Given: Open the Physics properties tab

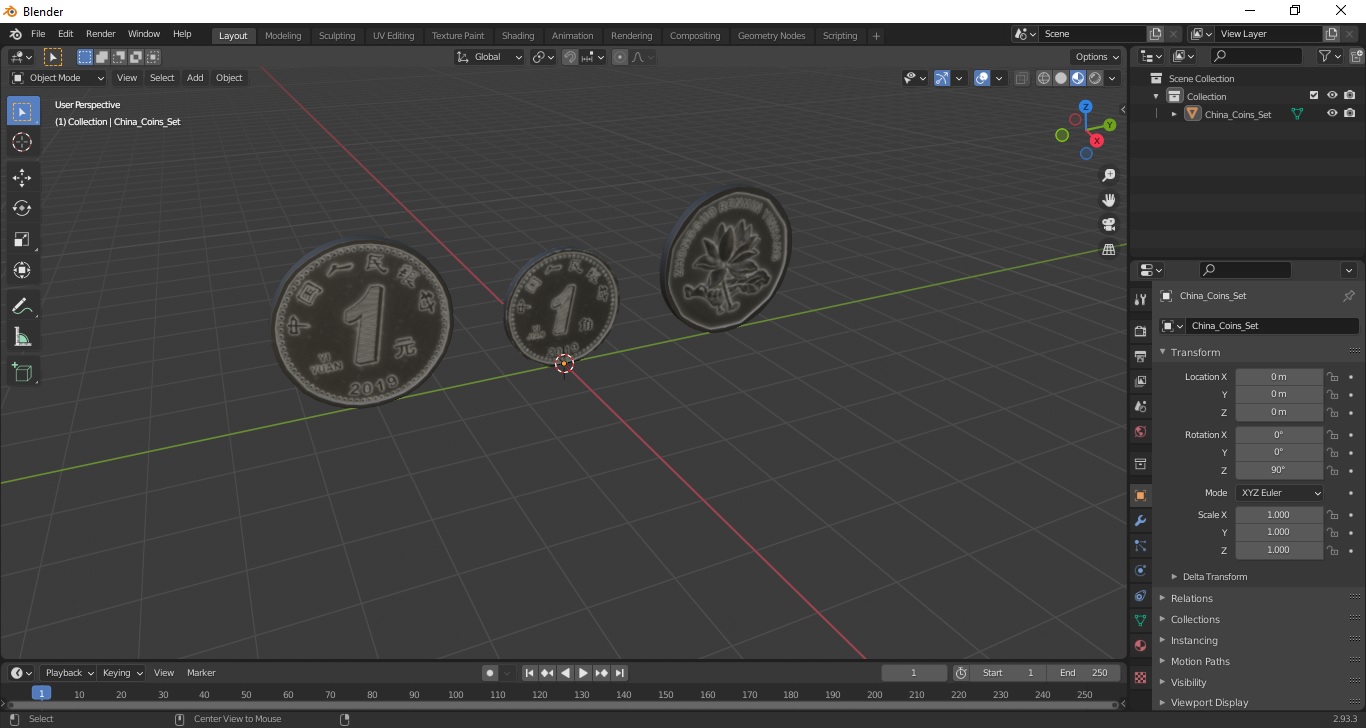Looking at the screenshot, I should coord(1140,571).
